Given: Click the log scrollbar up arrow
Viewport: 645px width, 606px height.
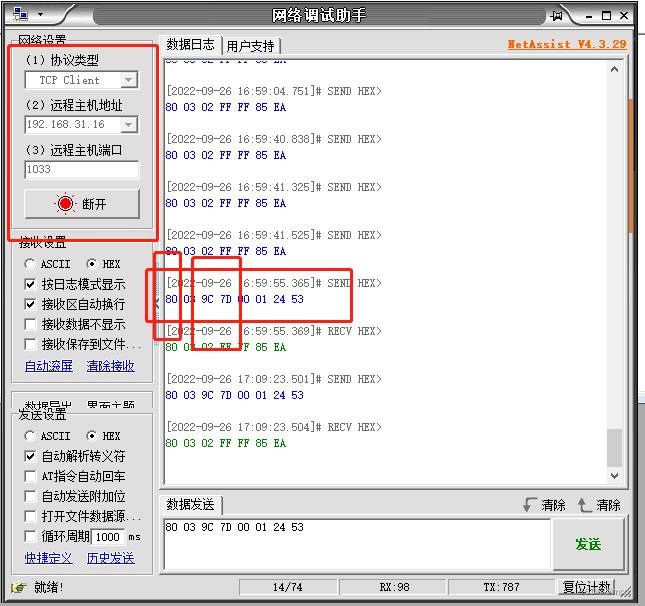Looking at the screenshot, I should click(x=615, y=69).
